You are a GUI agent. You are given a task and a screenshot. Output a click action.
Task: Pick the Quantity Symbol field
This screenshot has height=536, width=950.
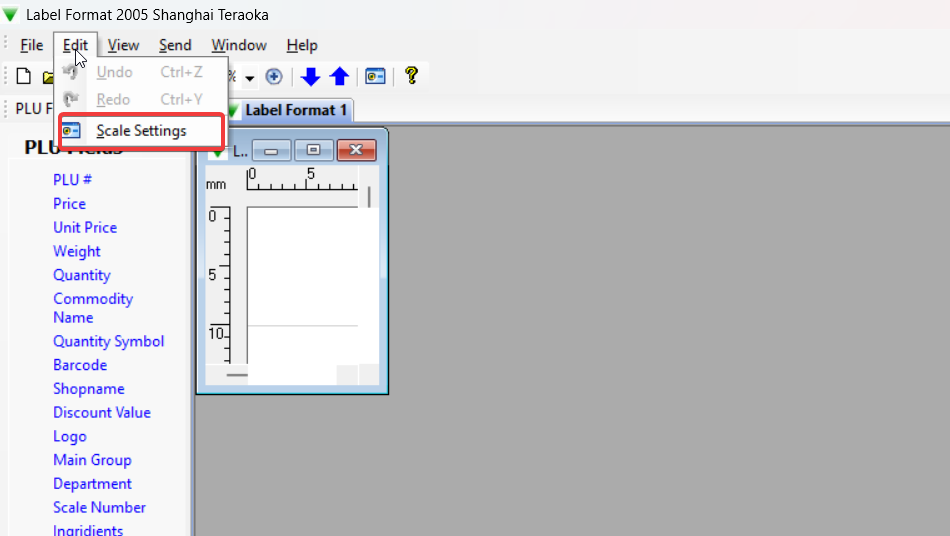coord(108,341)
